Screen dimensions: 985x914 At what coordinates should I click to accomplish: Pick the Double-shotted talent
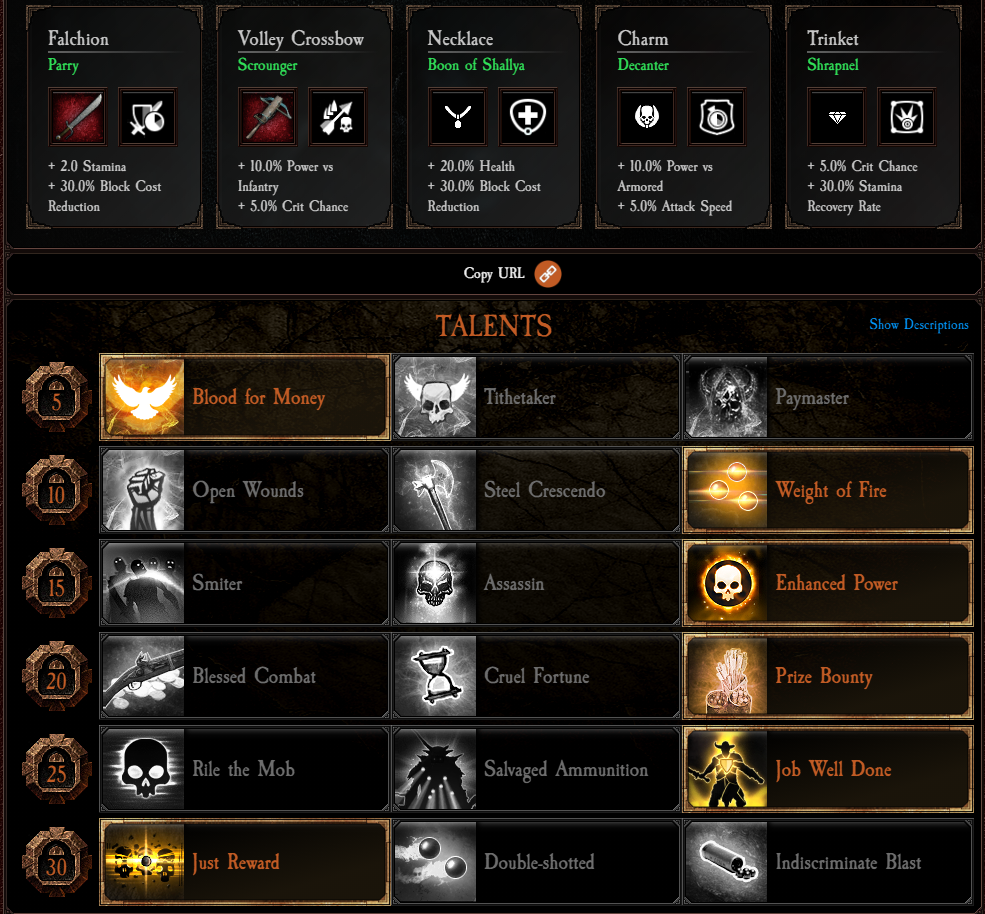coord(536,862)
